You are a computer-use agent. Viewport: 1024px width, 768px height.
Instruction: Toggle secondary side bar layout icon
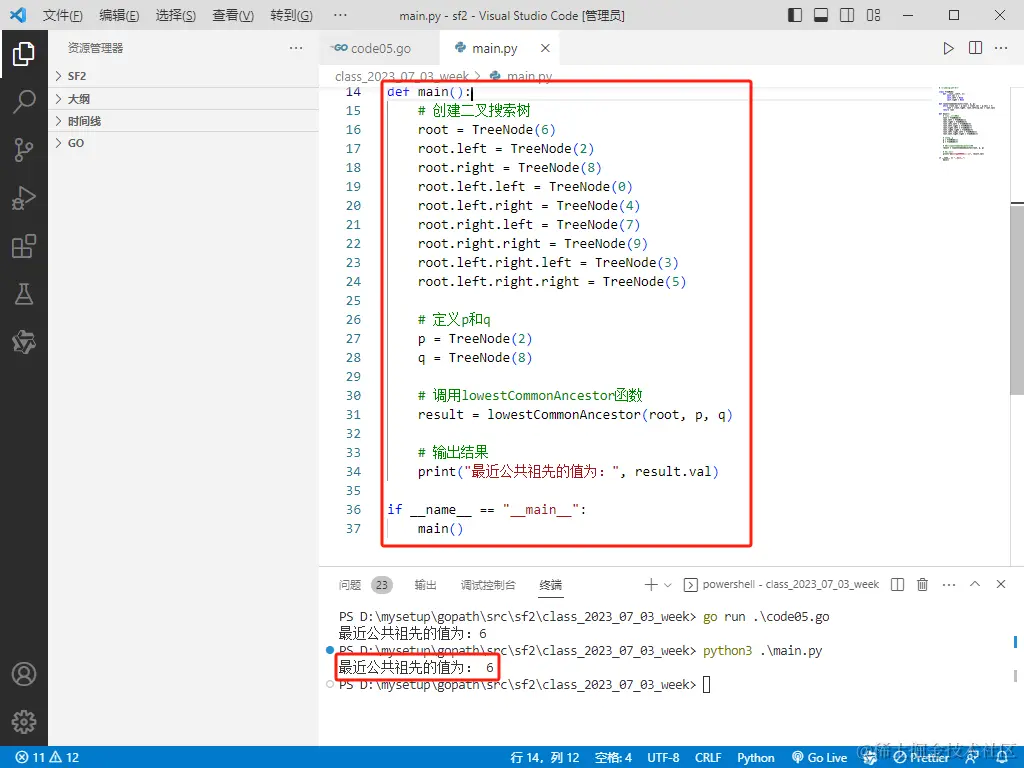click(x=847, y=15)
